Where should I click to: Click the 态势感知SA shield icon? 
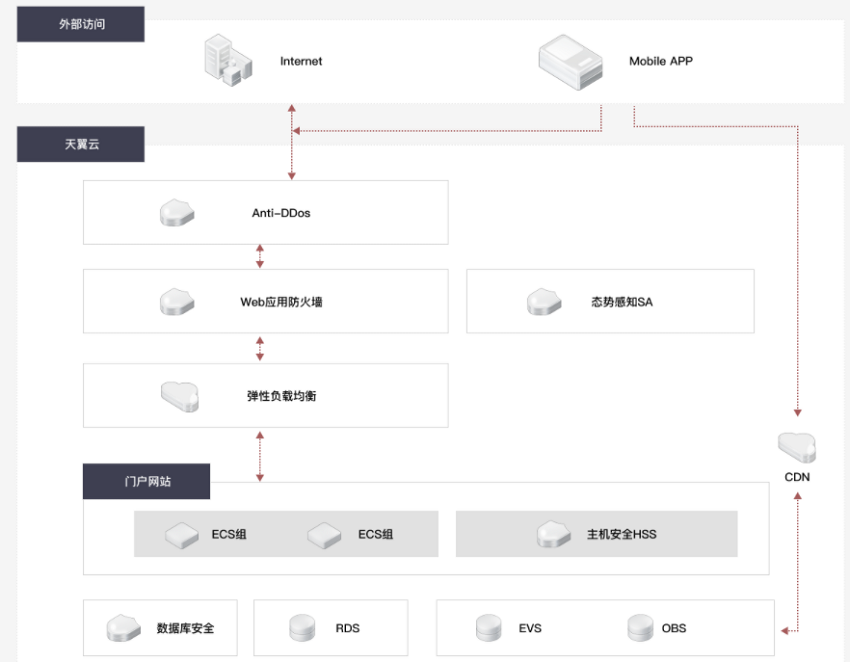(544, 302)
